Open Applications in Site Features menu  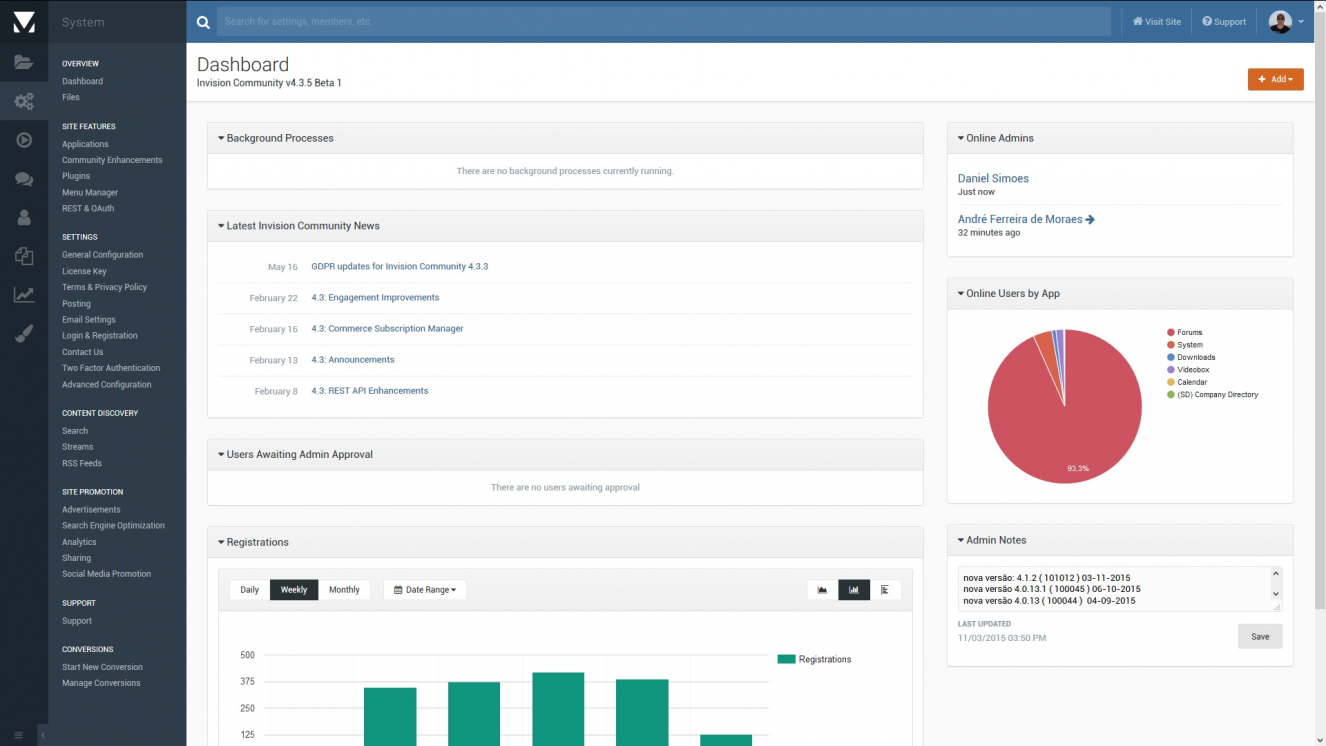85,144
